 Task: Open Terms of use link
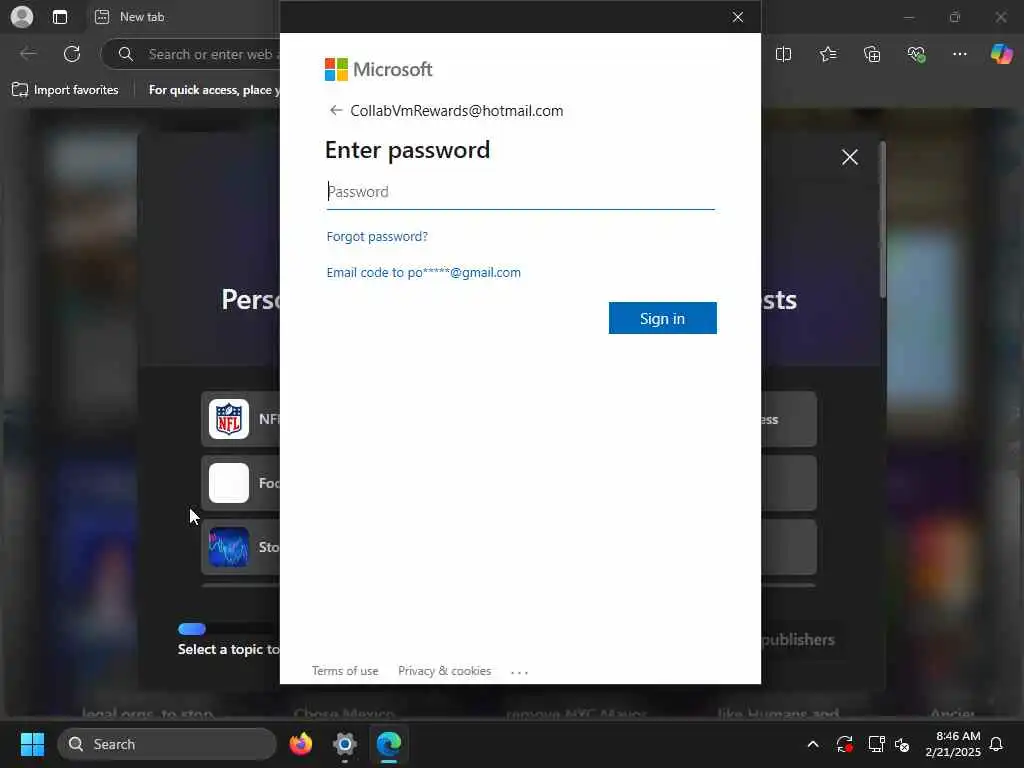point(345,671)
